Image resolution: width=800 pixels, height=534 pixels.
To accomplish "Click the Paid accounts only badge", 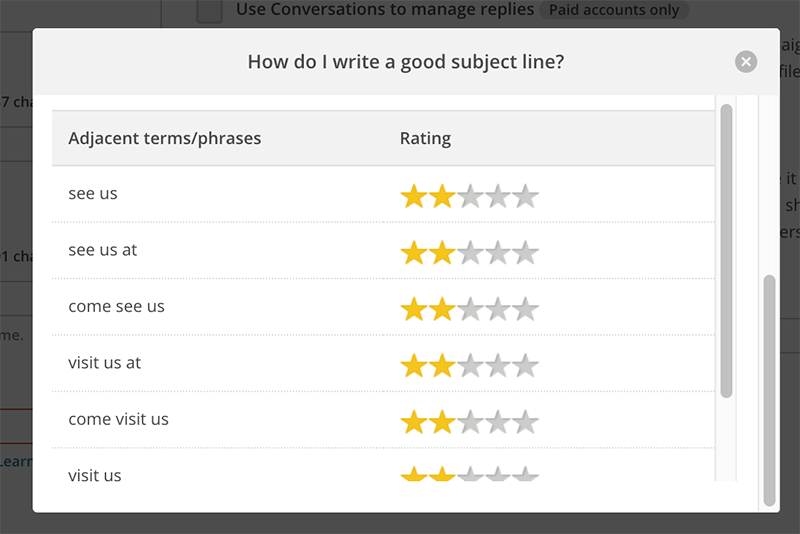I will [614, 10].
